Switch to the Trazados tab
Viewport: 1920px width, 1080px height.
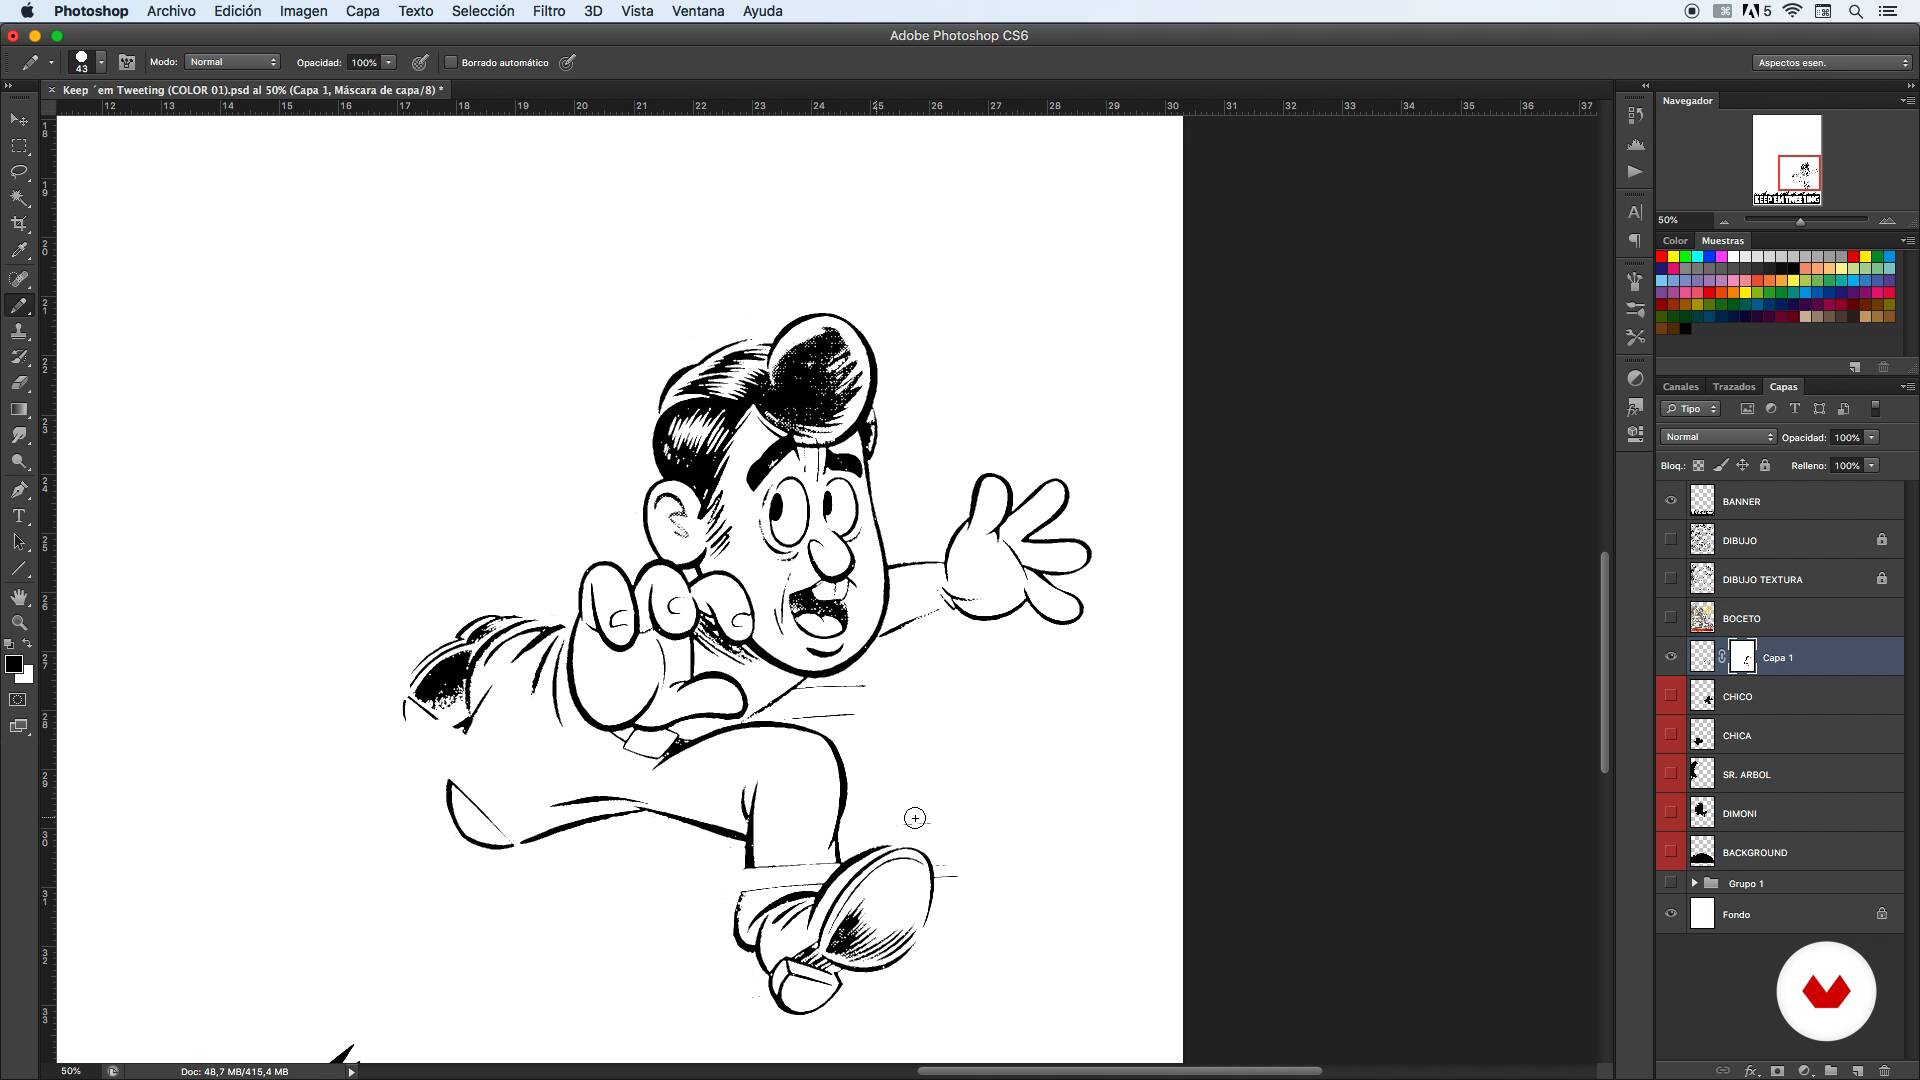(1733, 386)
